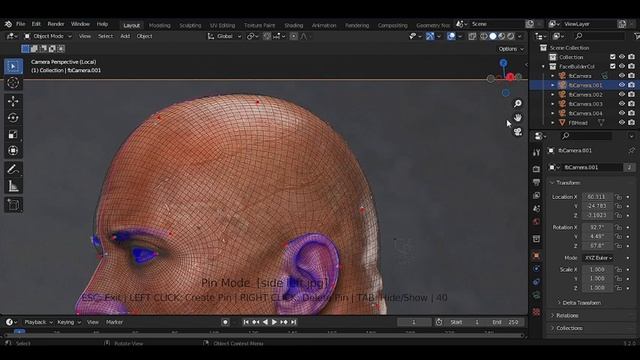Screen dimensions: 640x360
Task: Click the current frame number field
Action: (414, 322)
